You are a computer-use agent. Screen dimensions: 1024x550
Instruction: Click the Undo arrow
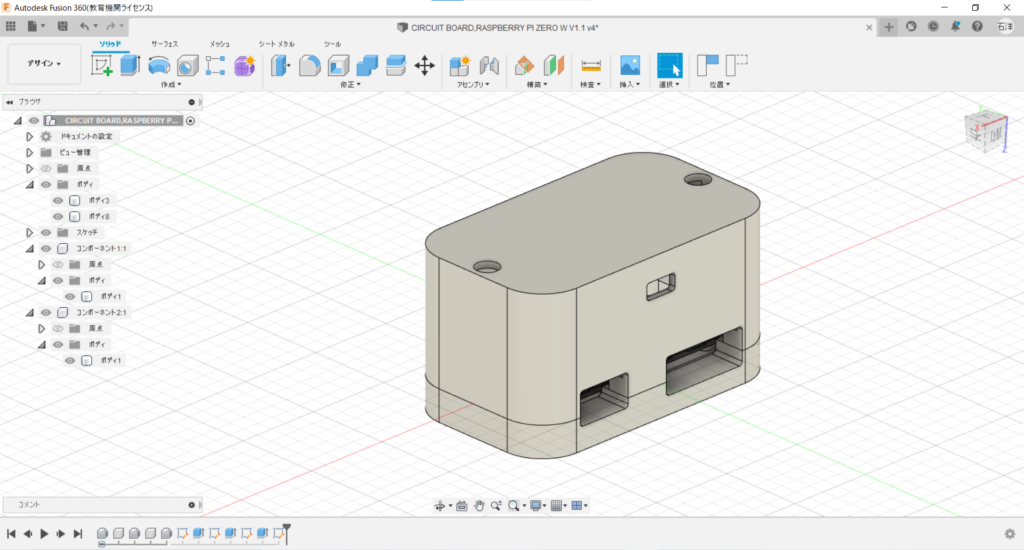pyautogui.click(x=84, y=26)
